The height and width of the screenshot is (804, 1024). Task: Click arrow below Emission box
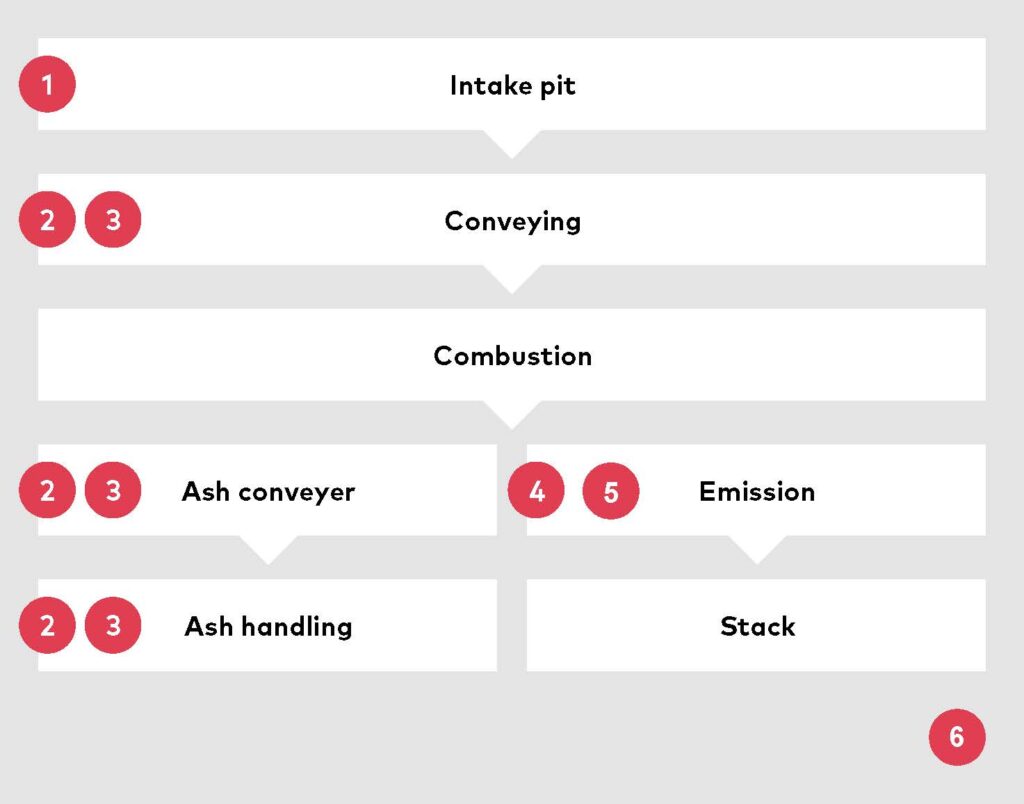758,550
